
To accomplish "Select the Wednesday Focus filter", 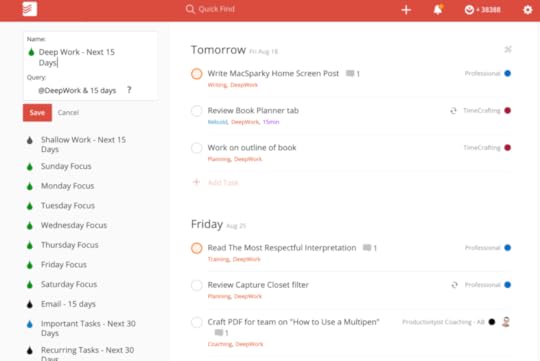I will coord(74,225).
